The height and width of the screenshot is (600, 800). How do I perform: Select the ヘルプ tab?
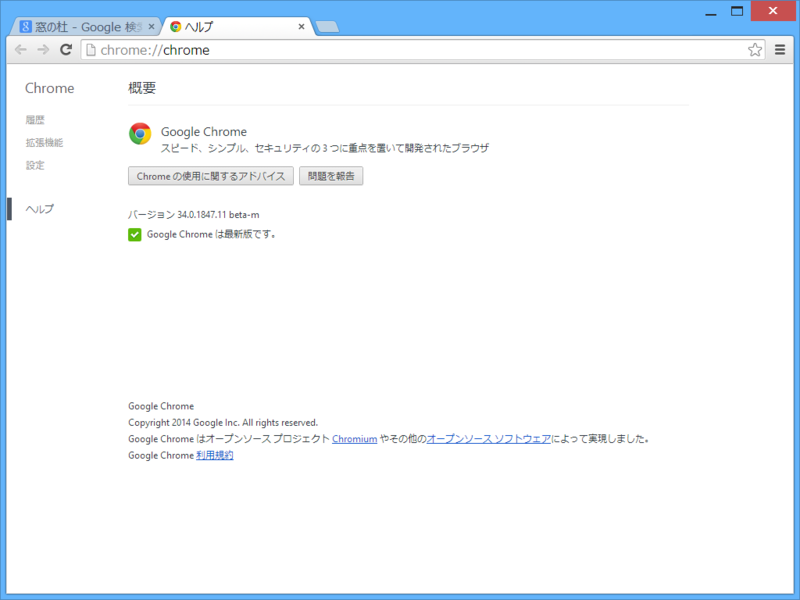(238, 27)
